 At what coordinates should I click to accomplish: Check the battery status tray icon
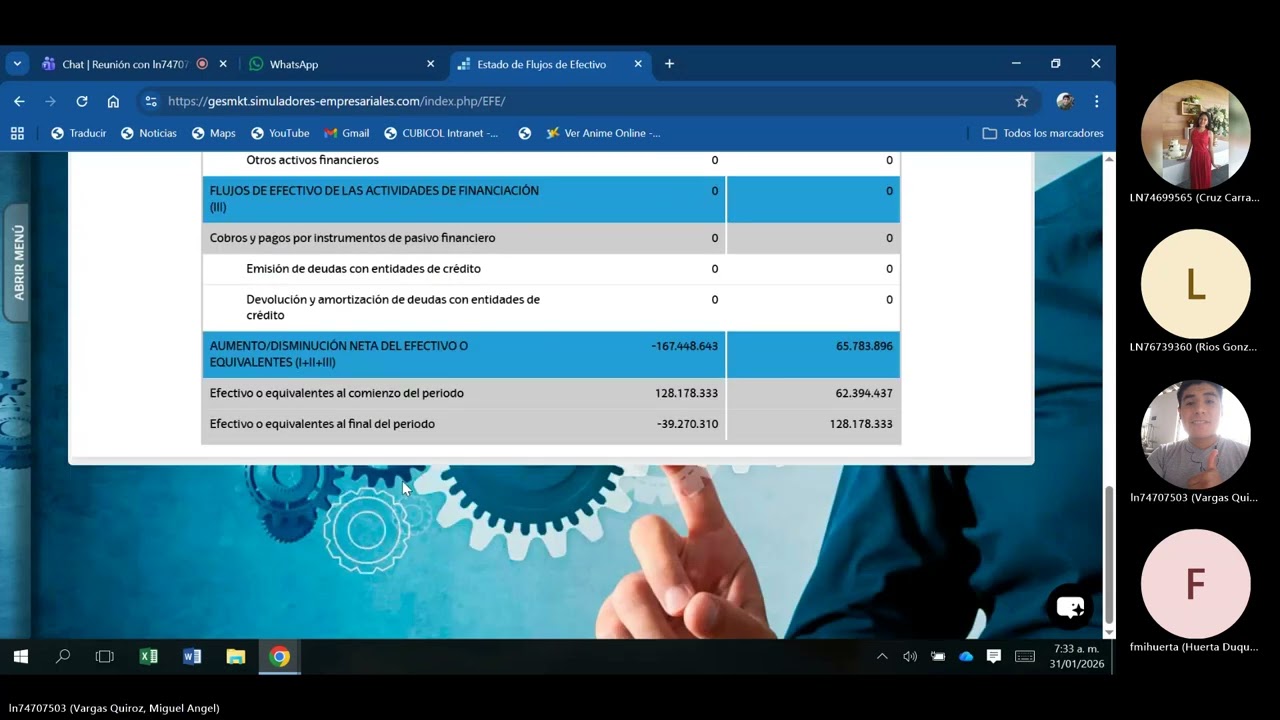[938, 657]
